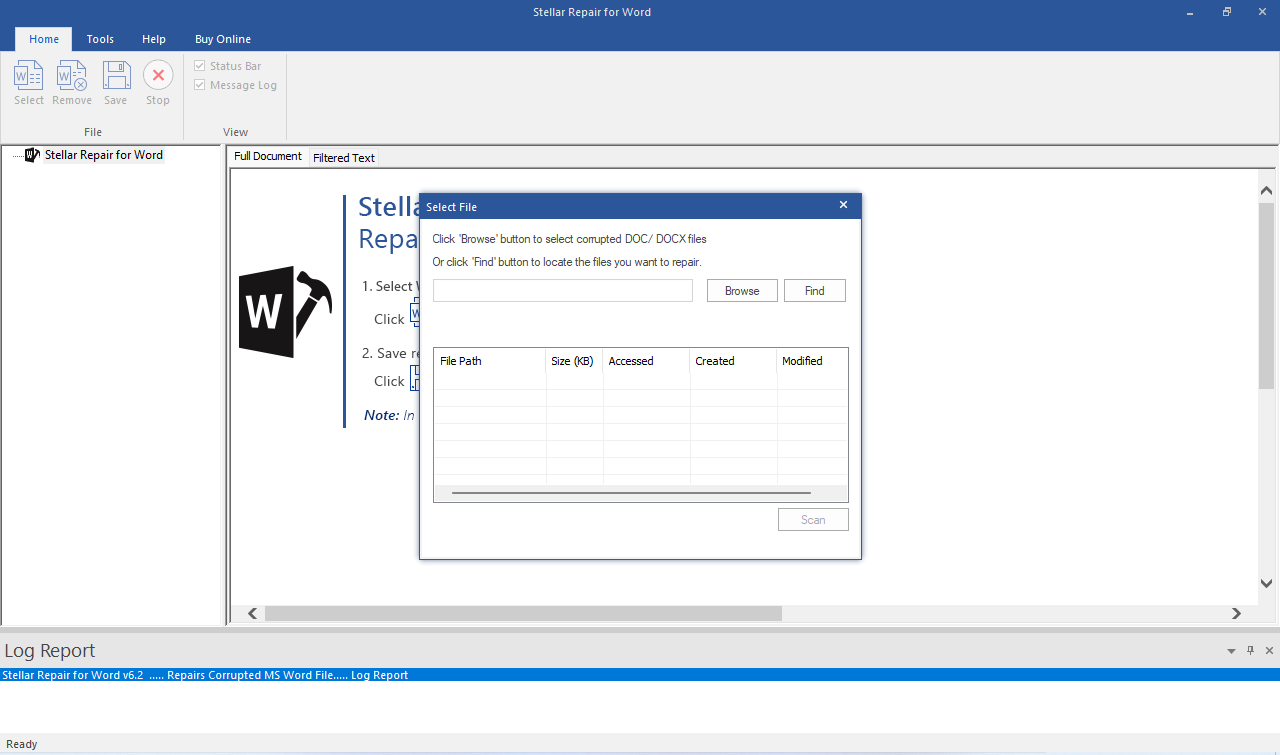Click the document vertical scroll up arrow
The height and width of the screenshot is (755, 1280).
[1267, 190]
